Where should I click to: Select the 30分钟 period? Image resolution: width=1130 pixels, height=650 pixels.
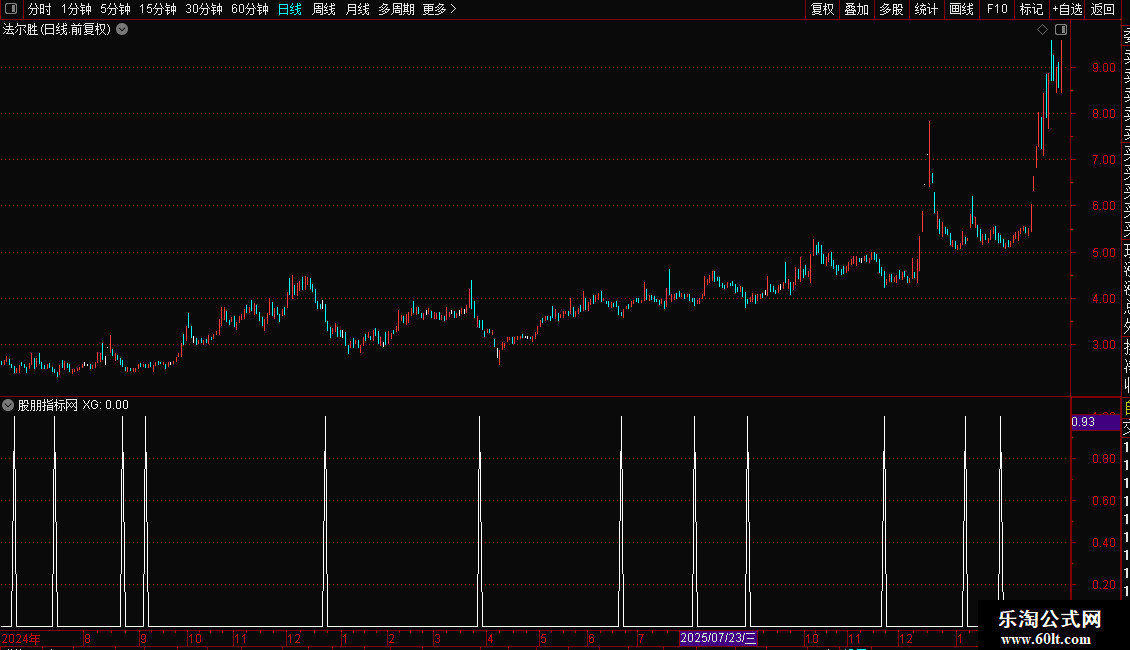[204, 9]
